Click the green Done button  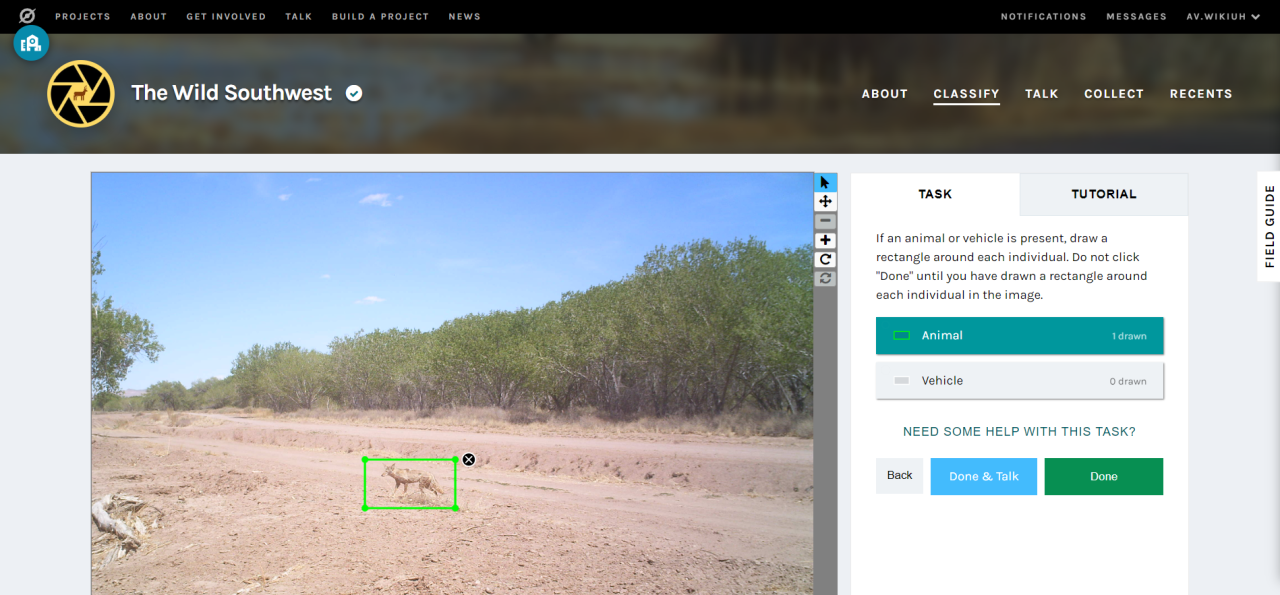1104,476
